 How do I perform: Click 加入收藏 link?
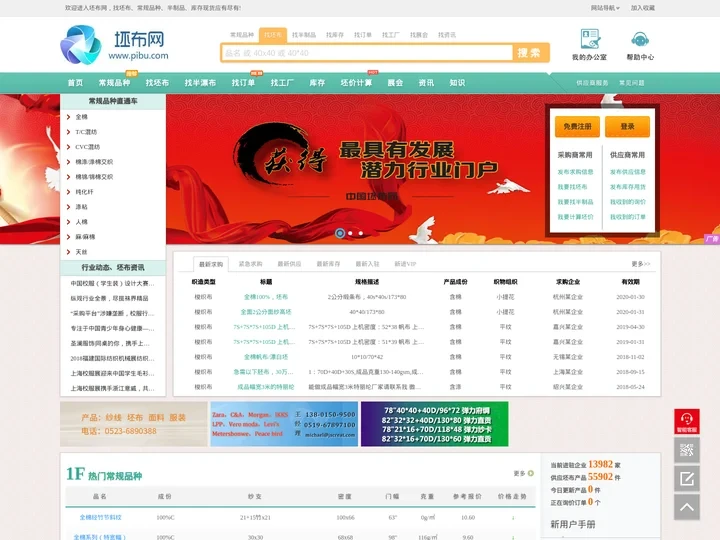tap(642, 8)
